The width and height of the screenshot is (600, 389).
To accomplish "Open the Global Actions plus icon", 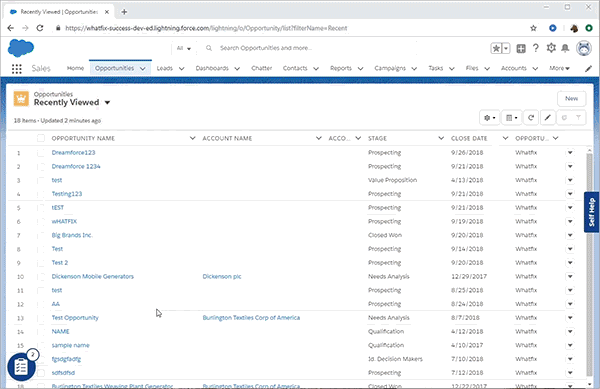I will coord(521,48).
